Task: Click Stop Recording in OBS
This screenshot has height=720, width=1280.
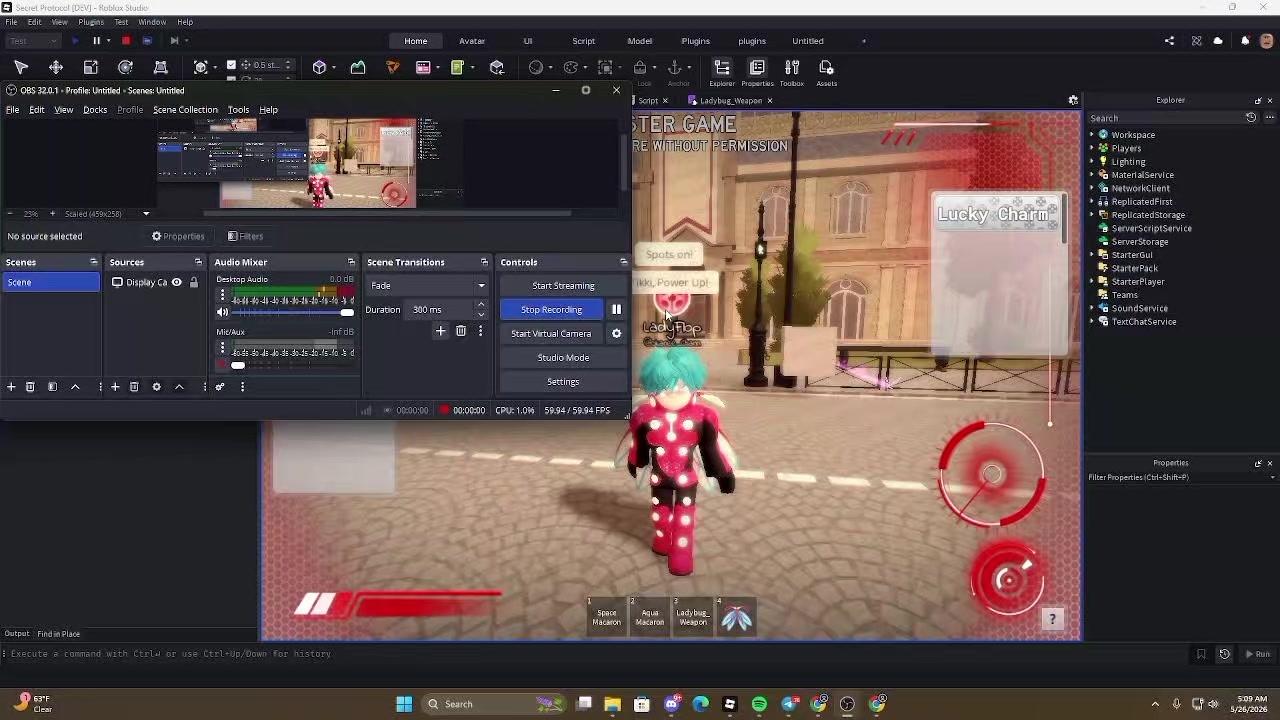Action: coord(551,310)
